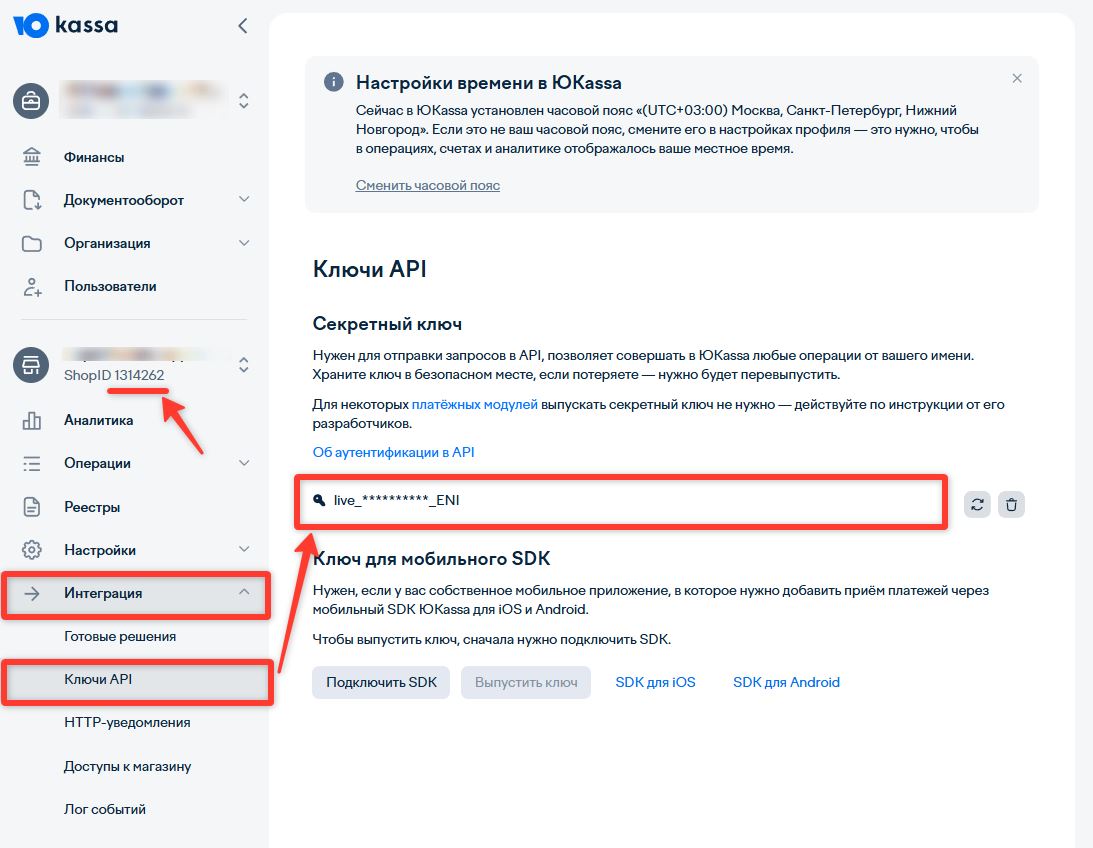This screenshot has width=1093, height=848.
Task: Open the платёжных модулей link
Action: tap(475, 404)
